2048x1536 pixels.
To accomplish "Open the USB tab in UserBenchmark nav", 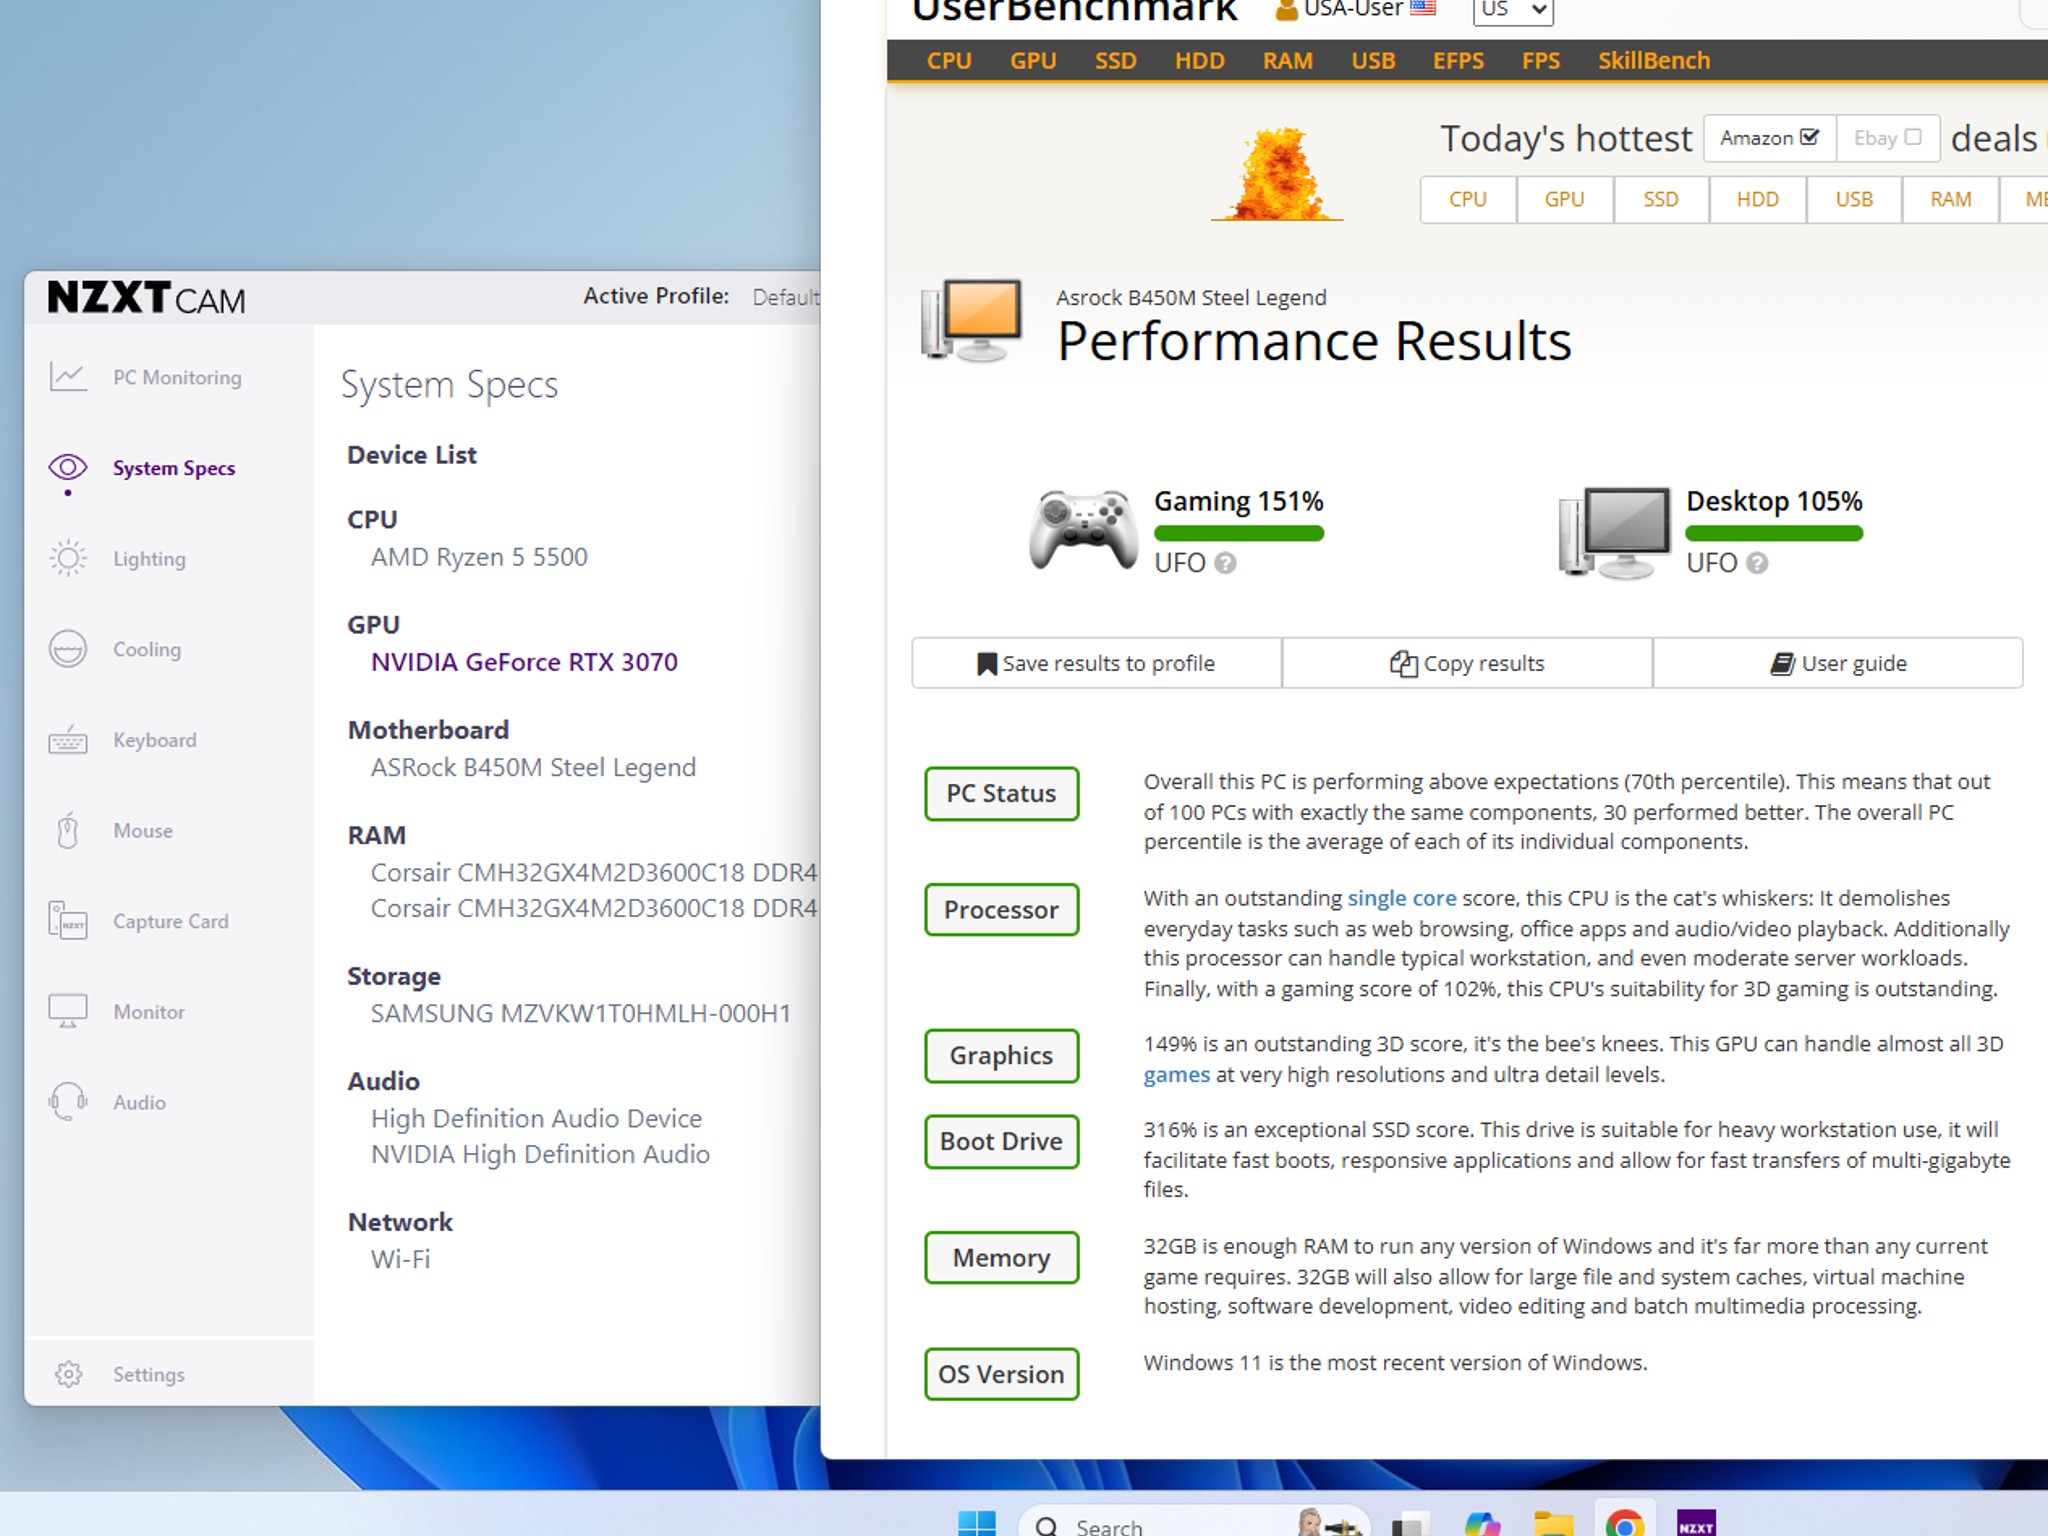I will [1373, 61].
